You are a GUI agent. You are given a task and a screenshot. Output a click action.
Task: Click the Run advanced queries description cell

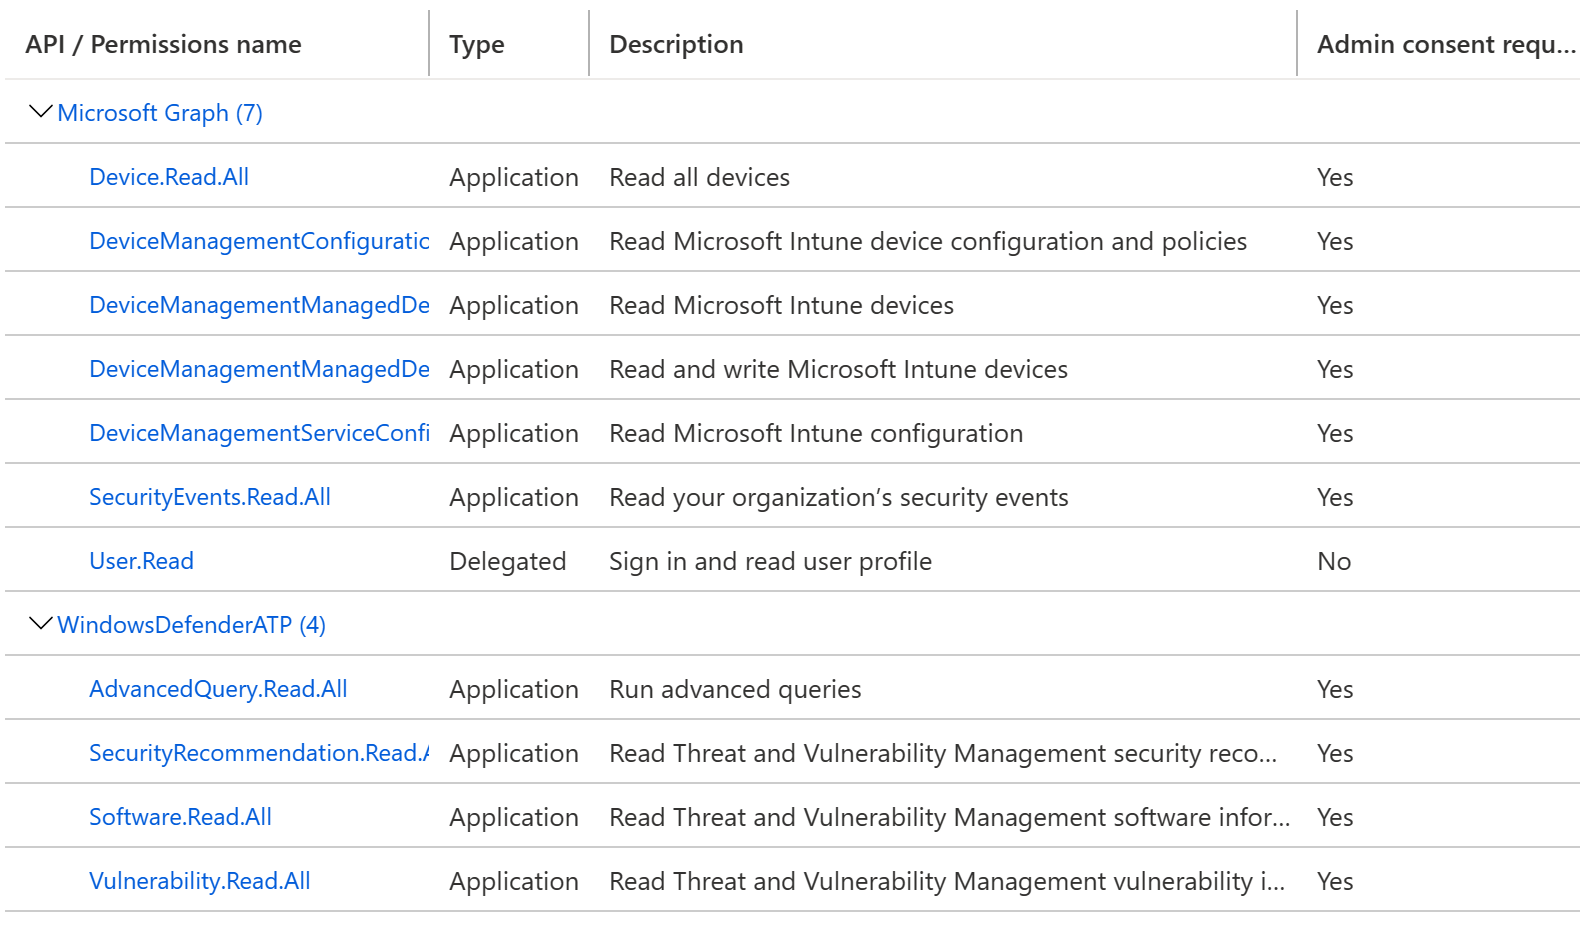[x=735, y=689]
